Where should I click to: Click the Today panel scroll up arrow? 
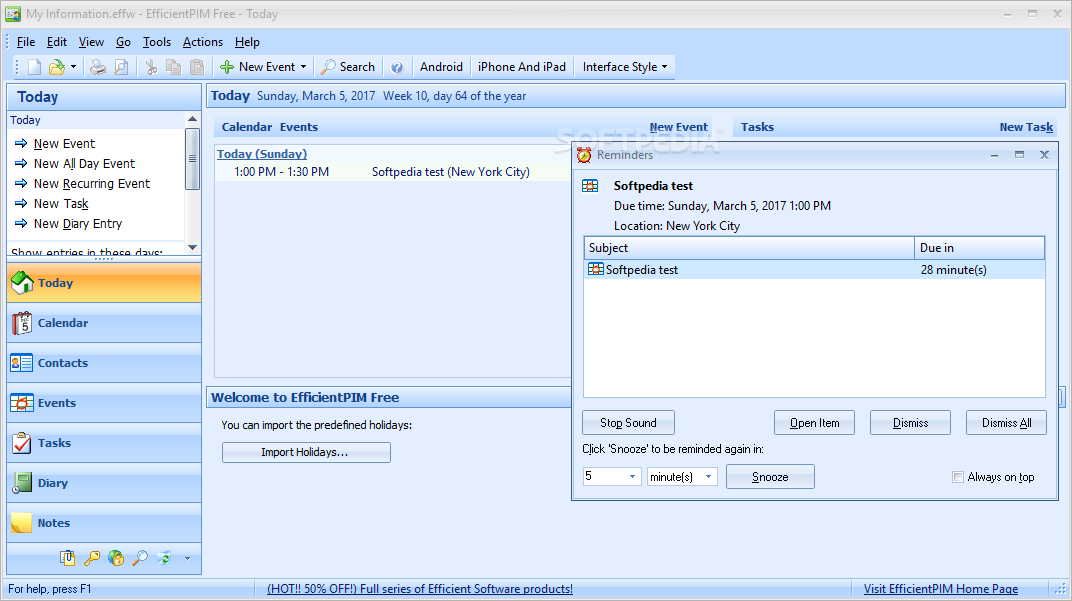pos(192,119)
